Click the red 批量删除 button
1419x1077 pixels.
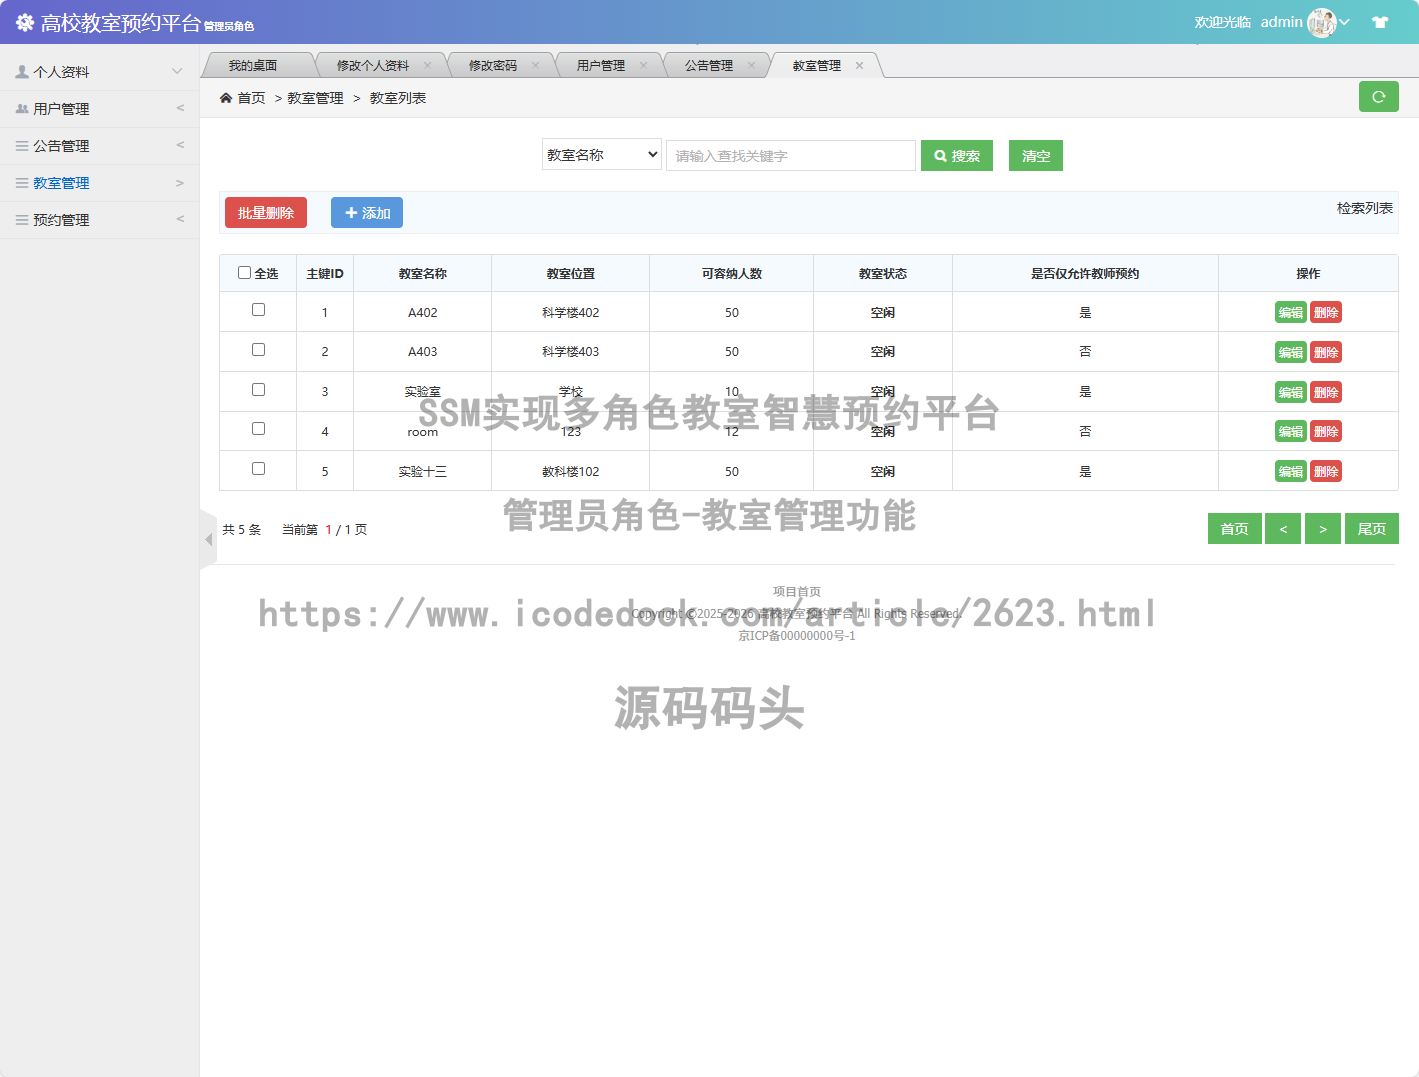point(265,213)
